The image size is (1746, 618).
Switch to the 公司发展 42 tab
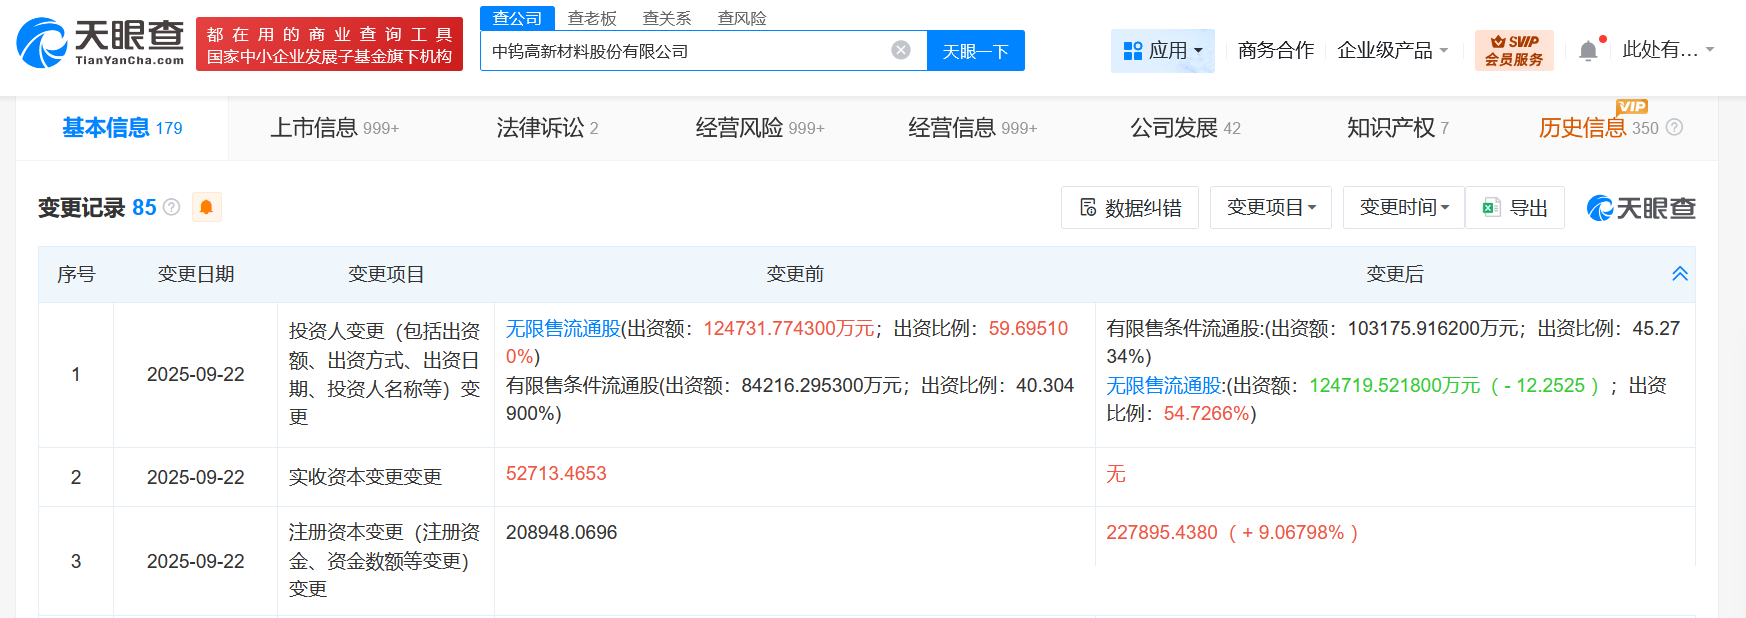click(1185, 128)
